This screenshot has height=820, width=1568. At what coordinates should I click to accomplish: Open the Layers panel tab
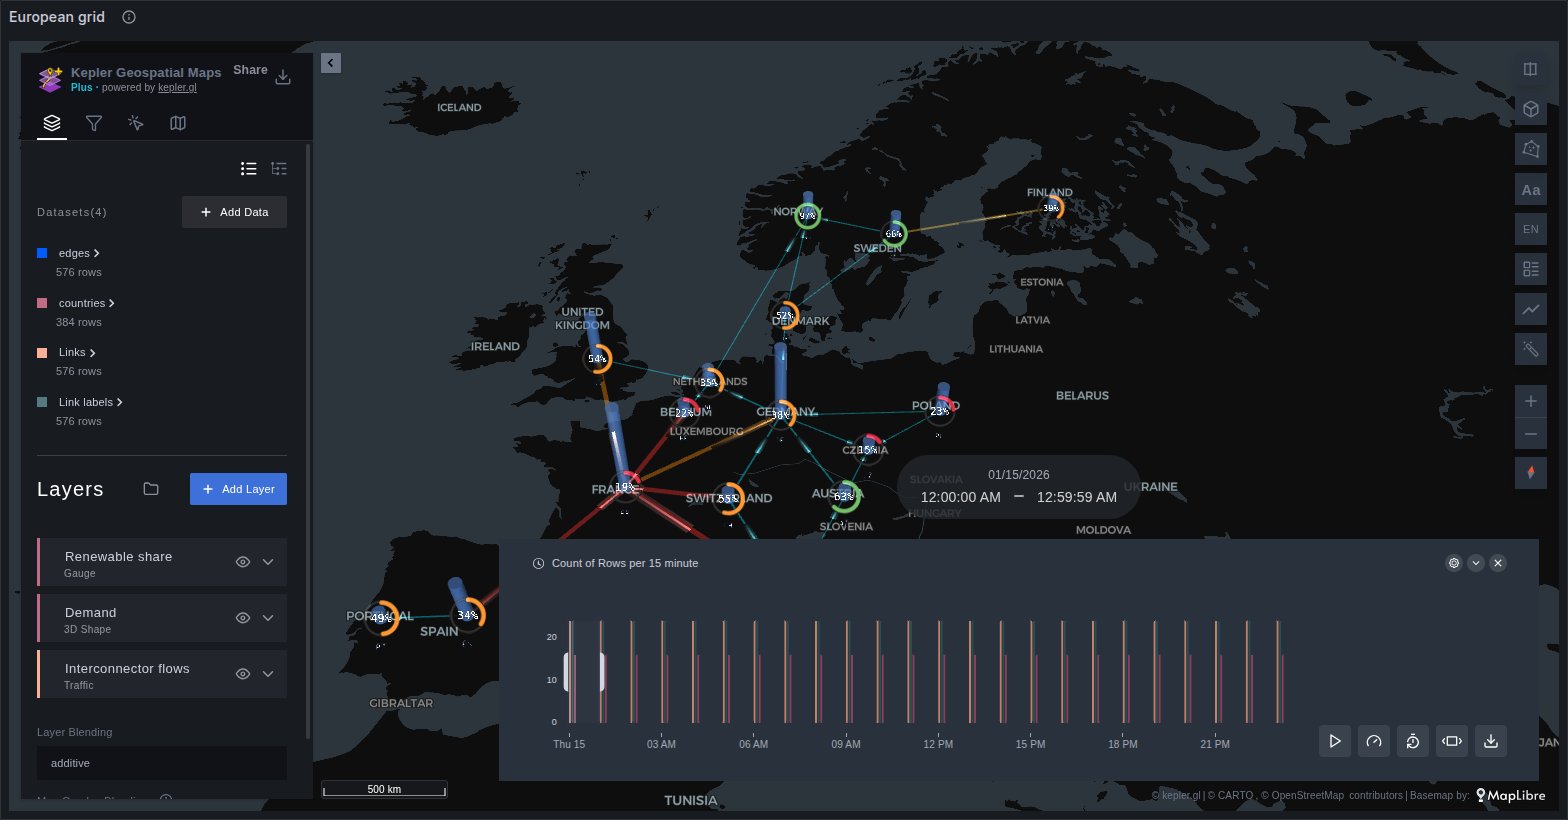tap(52, 123)
